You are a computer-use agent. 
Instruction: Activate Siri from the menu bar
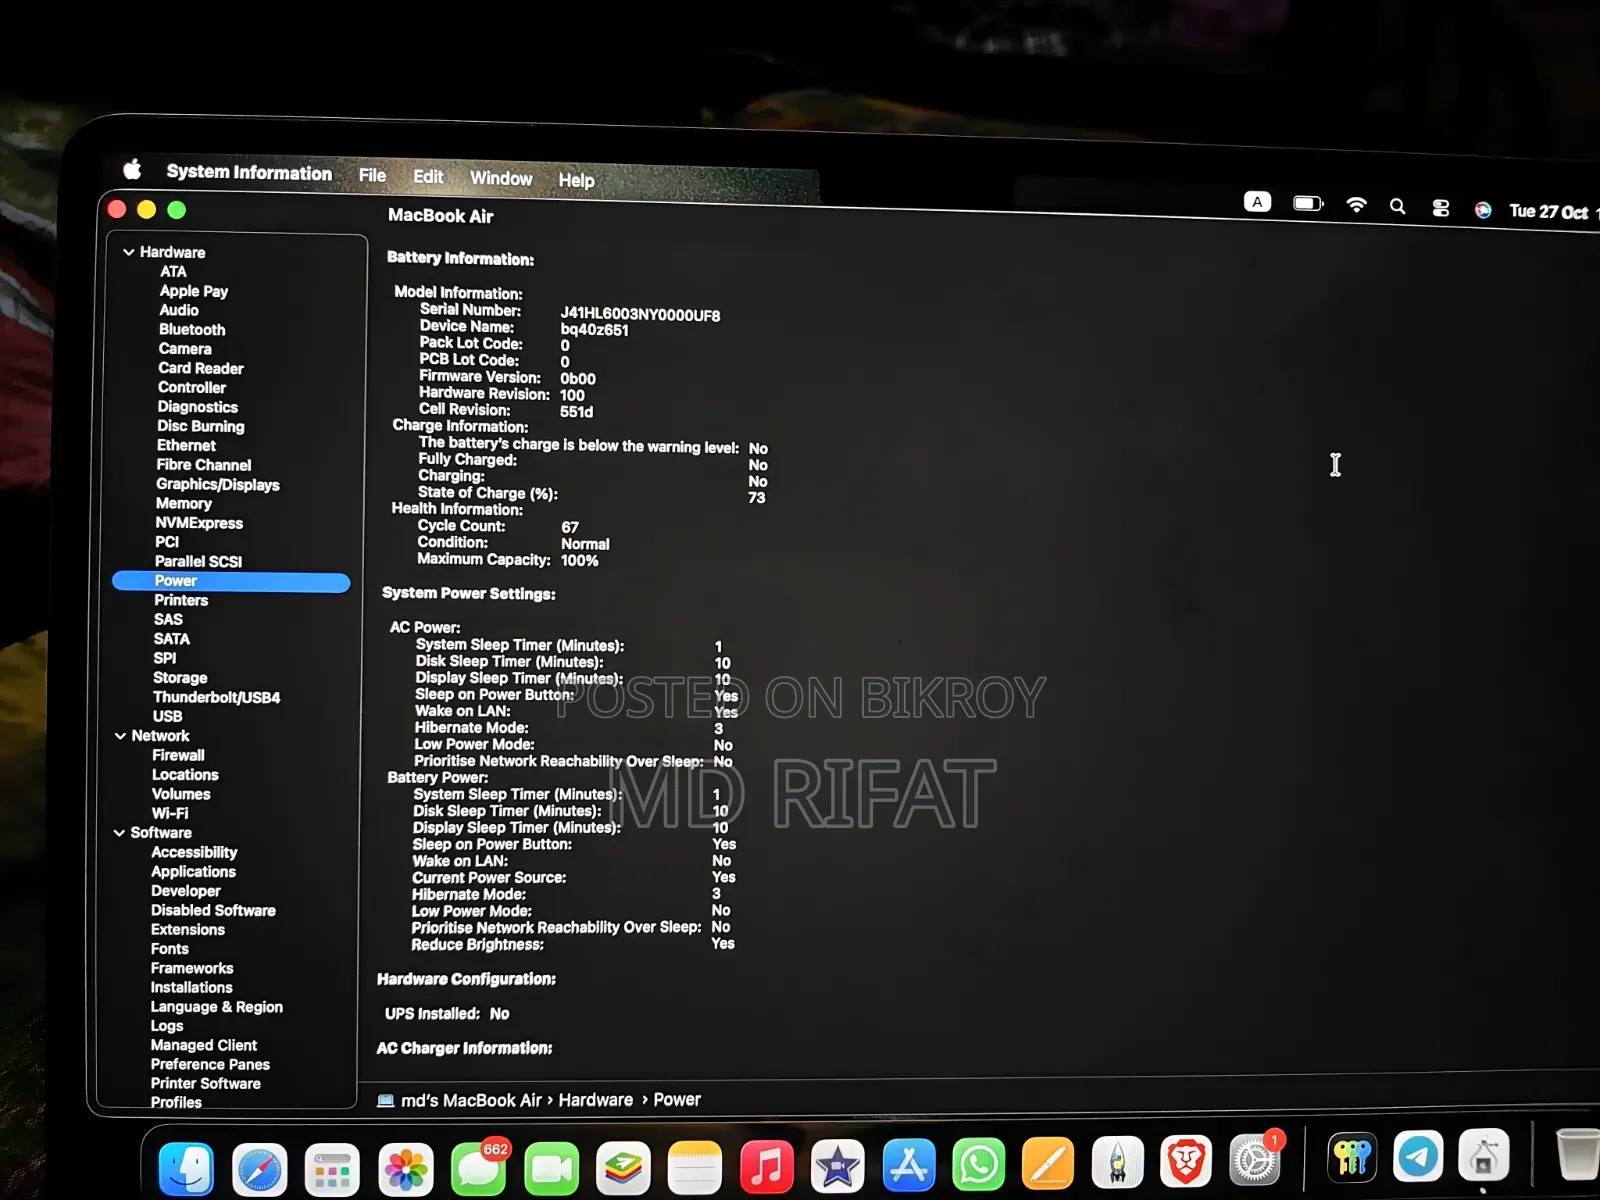coord(1483,209)
